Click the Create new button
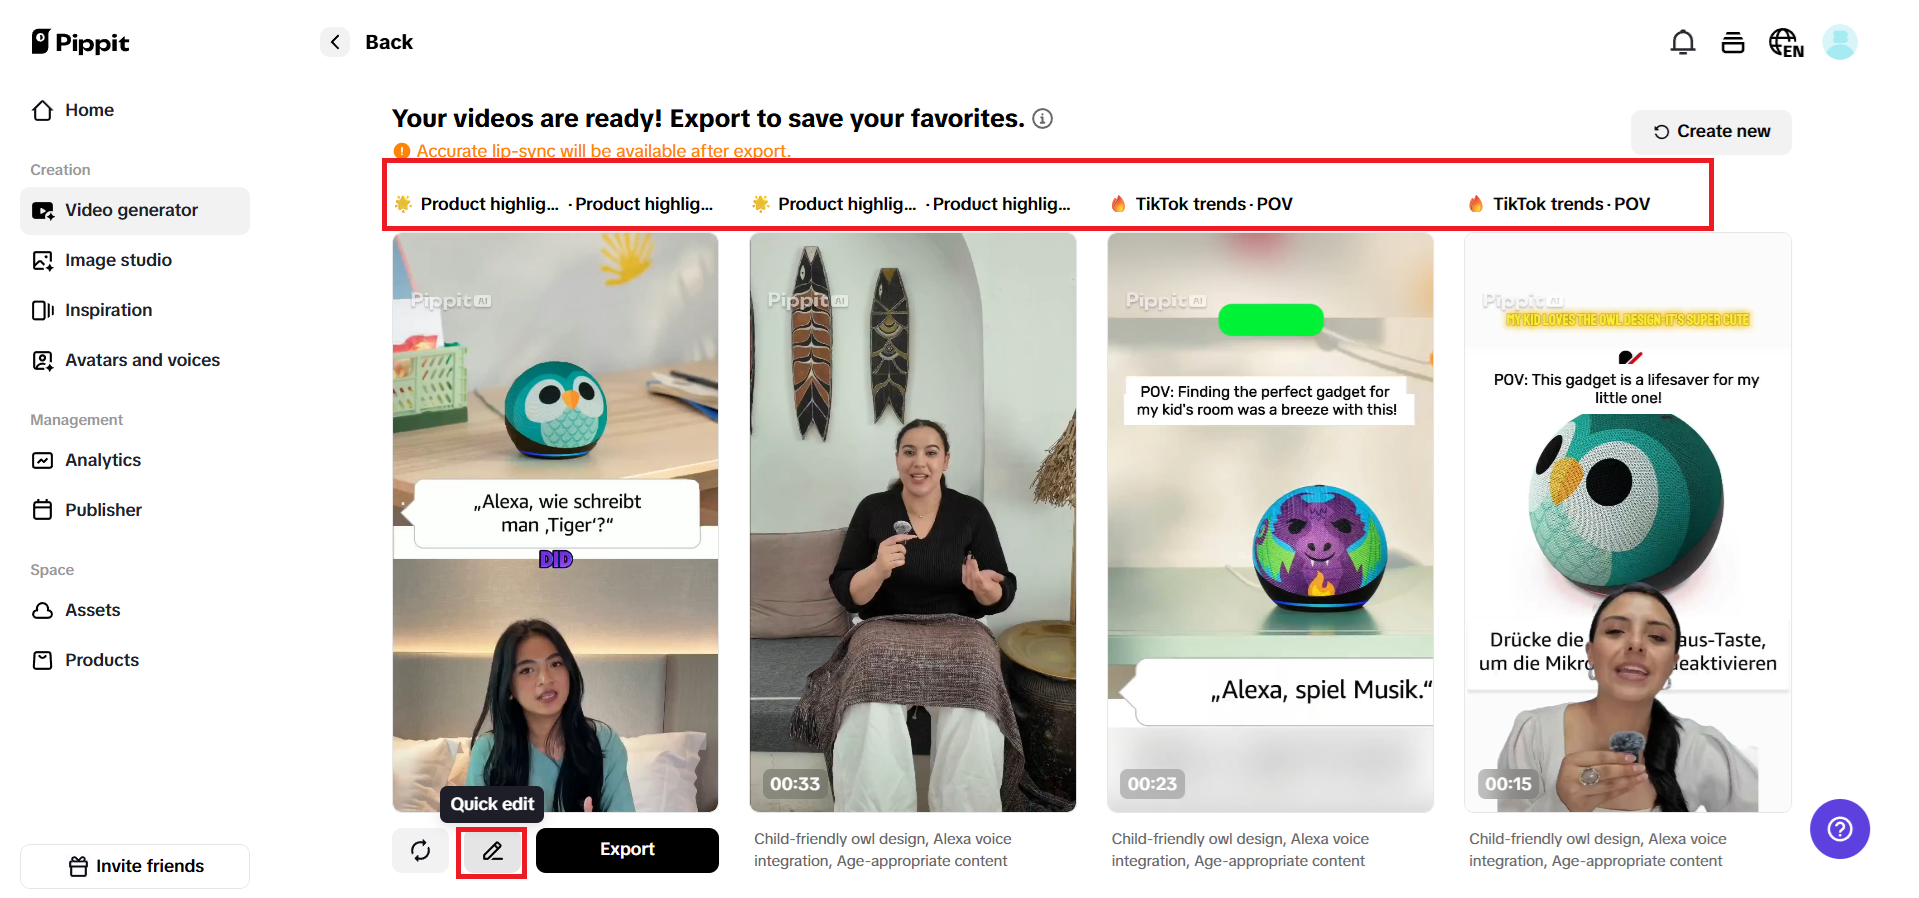Screen dimensions: 1919x898 1711,132
